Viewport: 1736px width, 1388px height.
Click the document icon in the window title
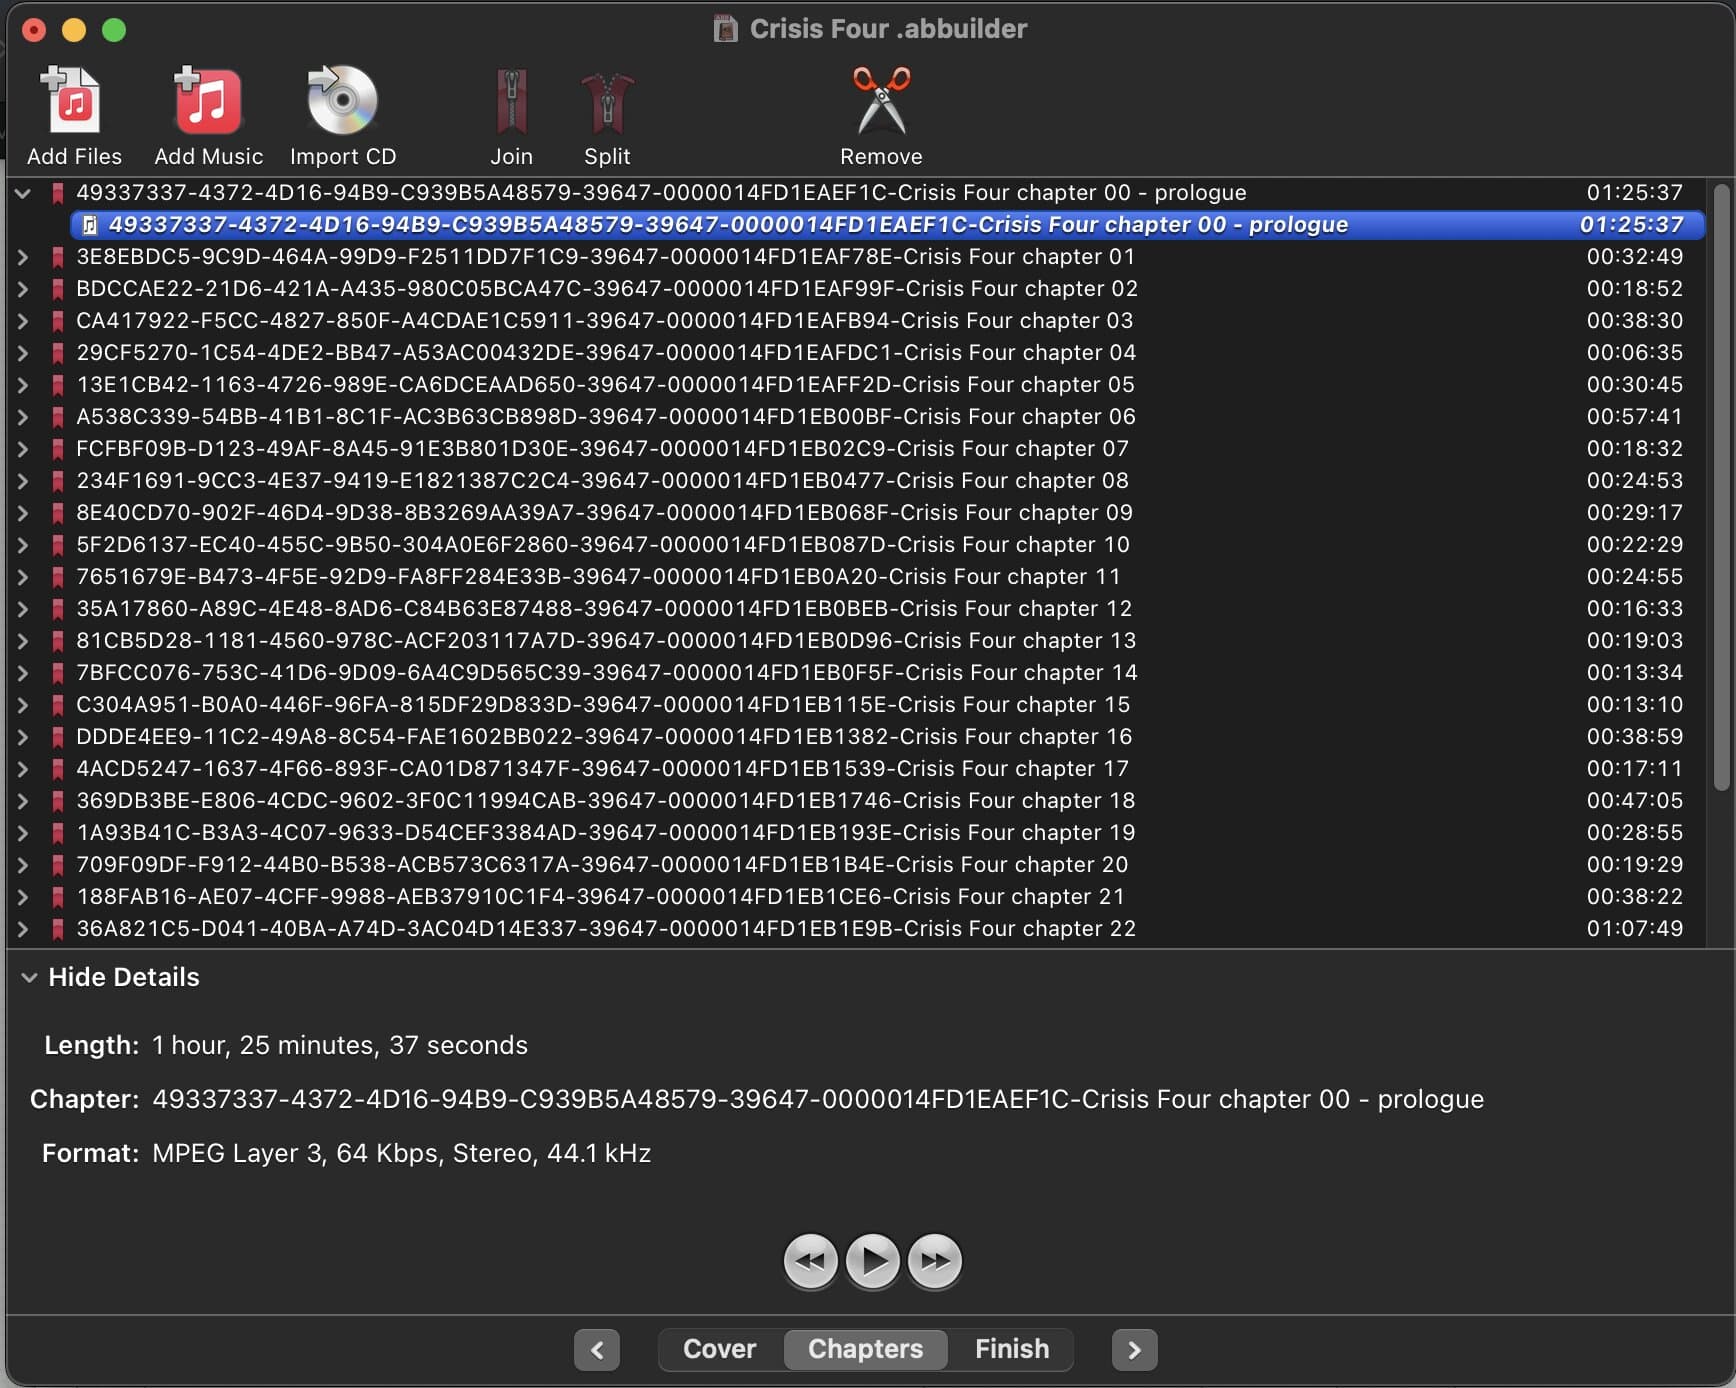[725, 28]
